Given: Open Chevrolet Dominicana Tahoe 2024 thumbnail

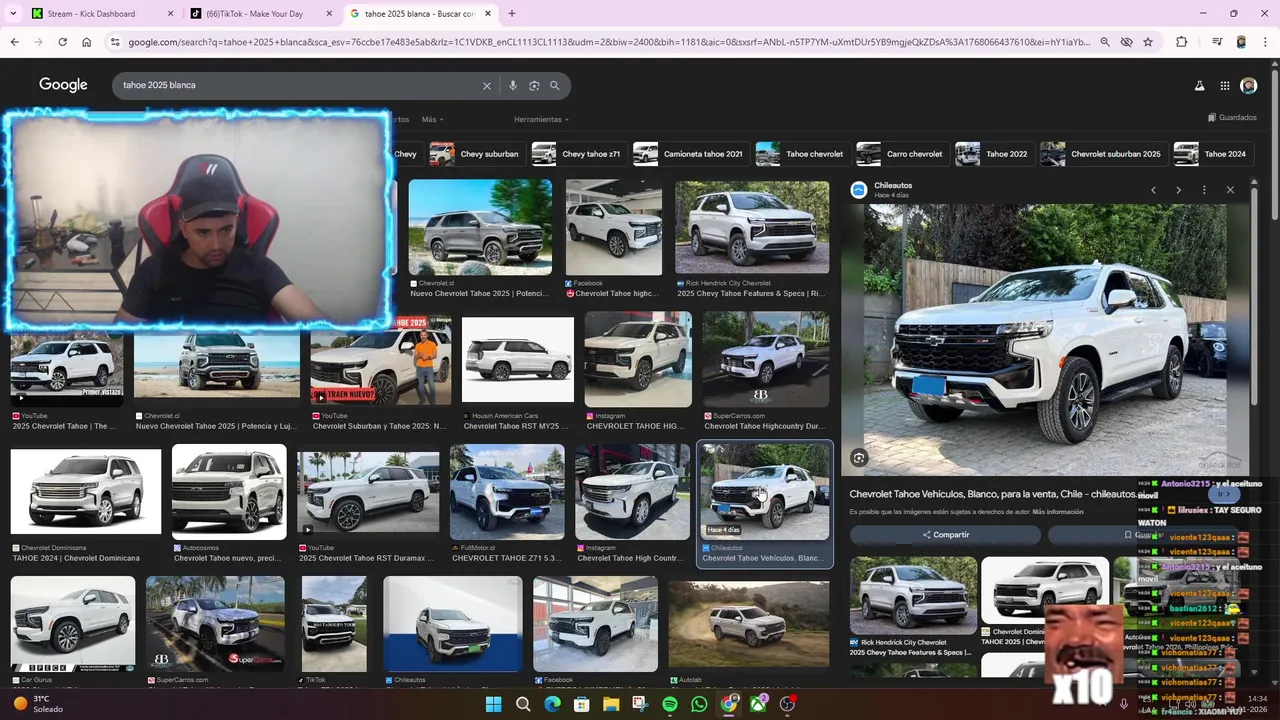Looking at the screenshot, I should pos(86,492).
